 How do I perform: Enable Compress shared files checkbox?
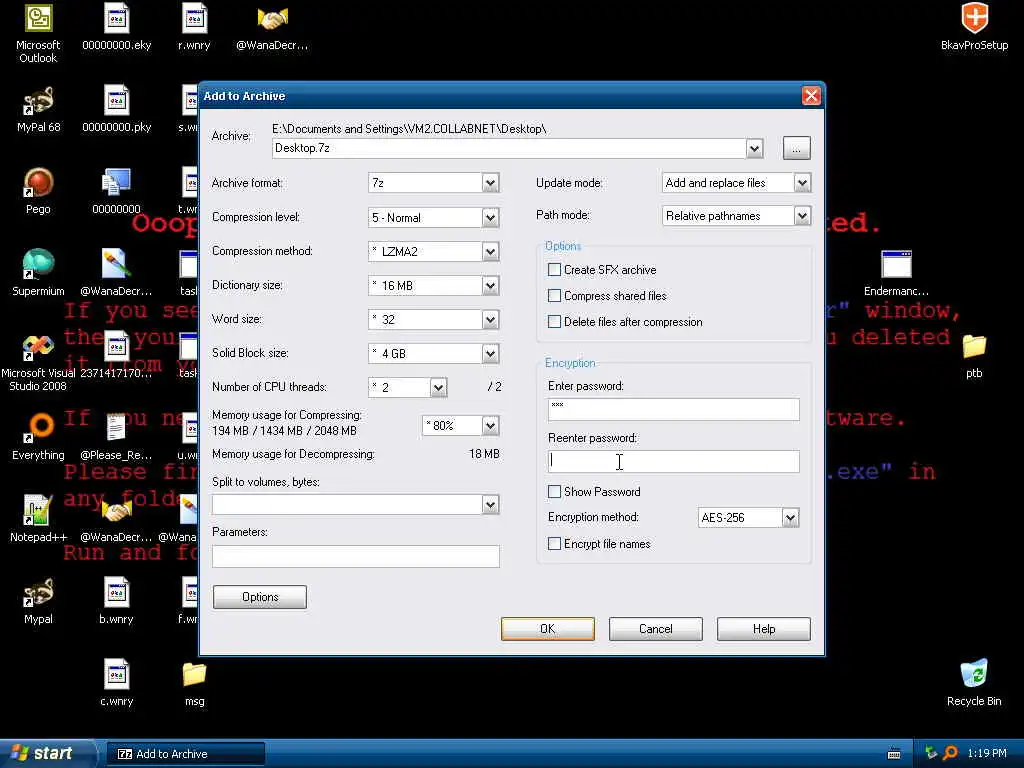click(x=554, y=296)
